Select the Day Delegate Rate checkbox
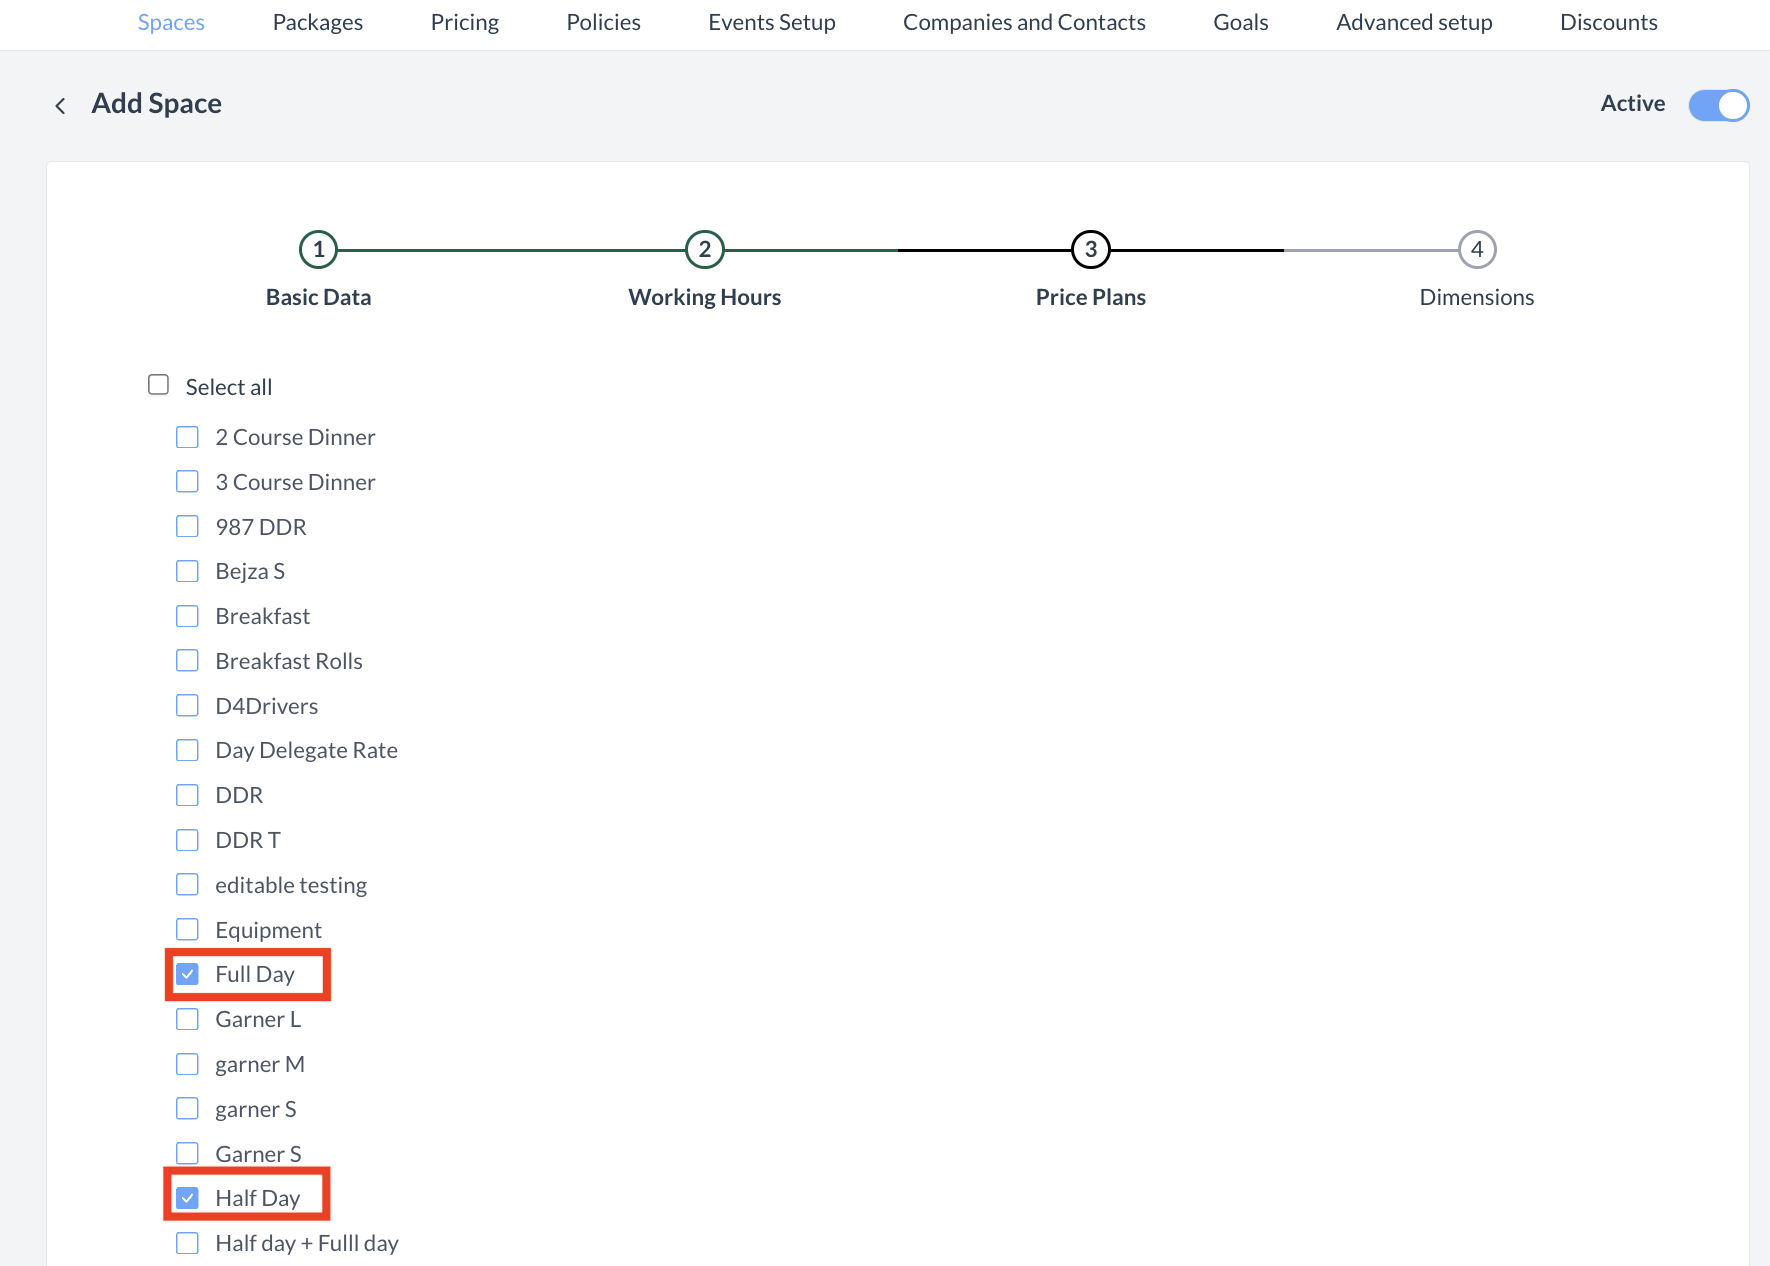The height and width of the screenshot is (1266, 1770). point(188,750)
